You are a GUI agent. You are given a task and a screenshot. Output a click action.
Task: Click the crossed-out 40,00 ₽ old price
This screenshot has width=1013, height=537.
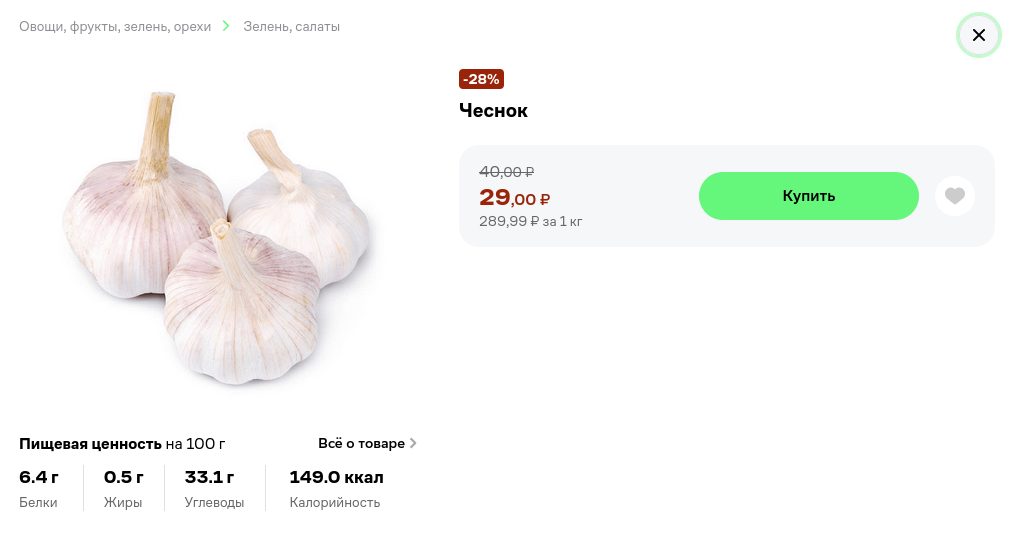(x=506, y=172)
